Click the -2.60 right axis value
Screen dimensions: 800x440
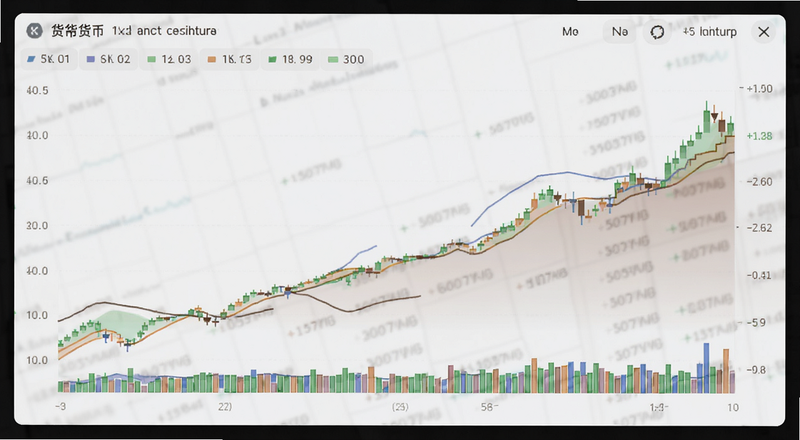759,182
